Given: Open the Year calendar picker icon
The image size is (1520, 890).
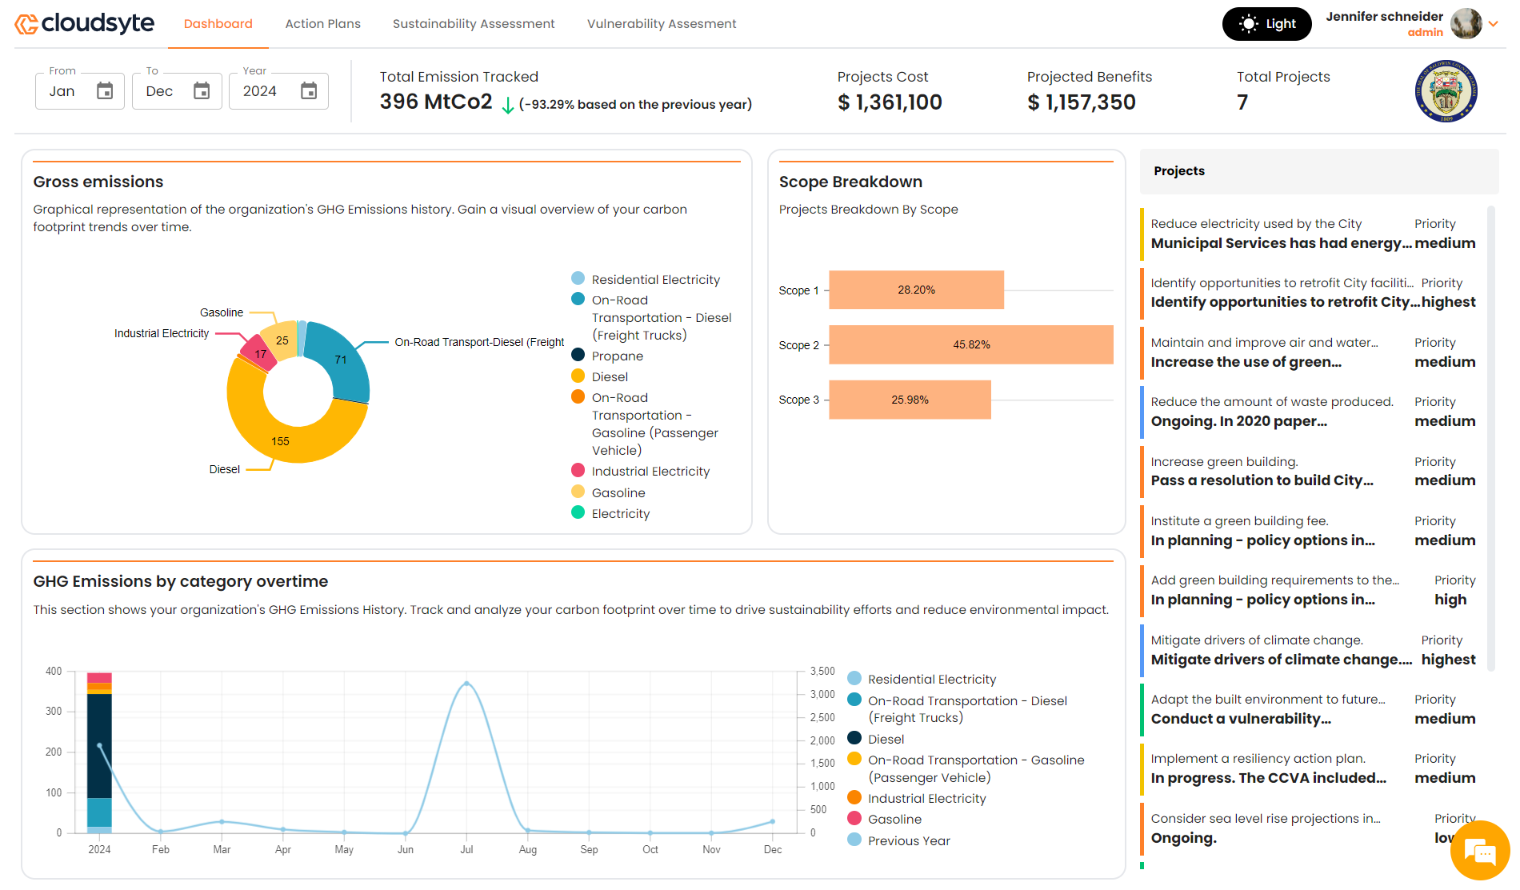Looking at the screenshot, I should (x=309, y=91).
